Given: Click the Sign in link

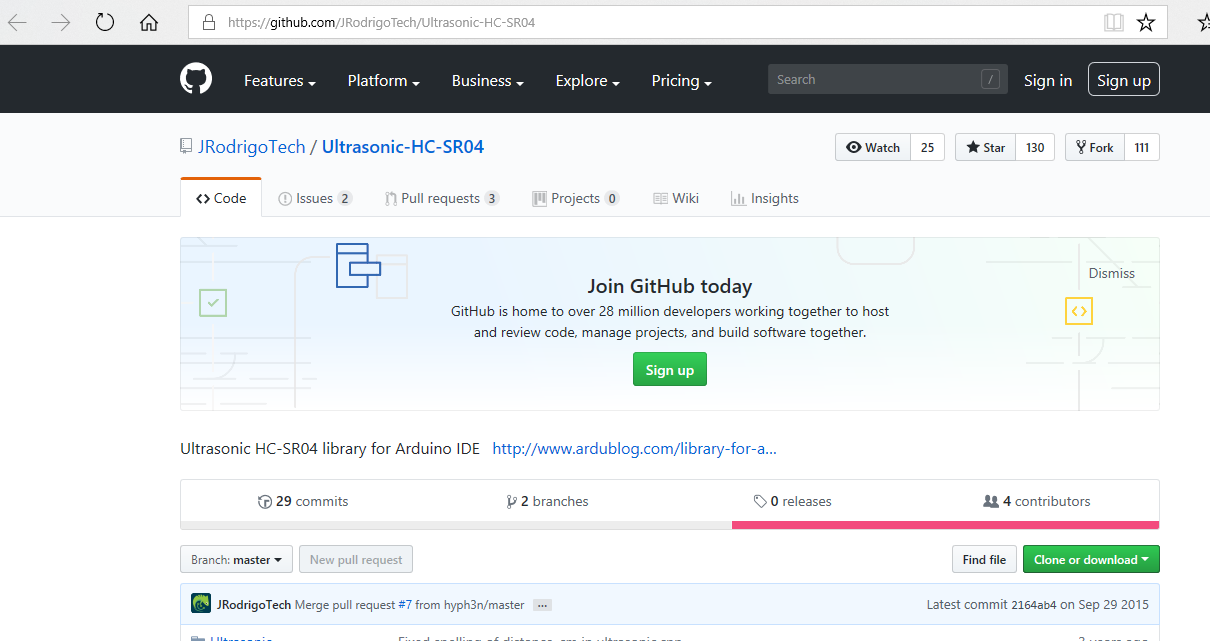Looking at the screenshot, I should pos(1048,81).
